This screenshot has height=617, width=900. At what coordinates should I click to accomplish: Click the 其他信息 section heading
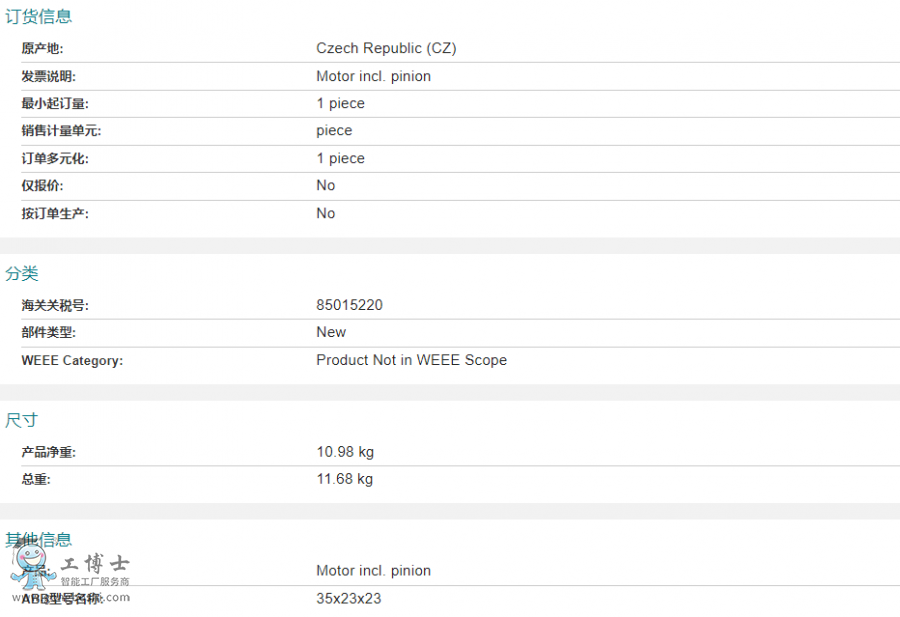38,540
